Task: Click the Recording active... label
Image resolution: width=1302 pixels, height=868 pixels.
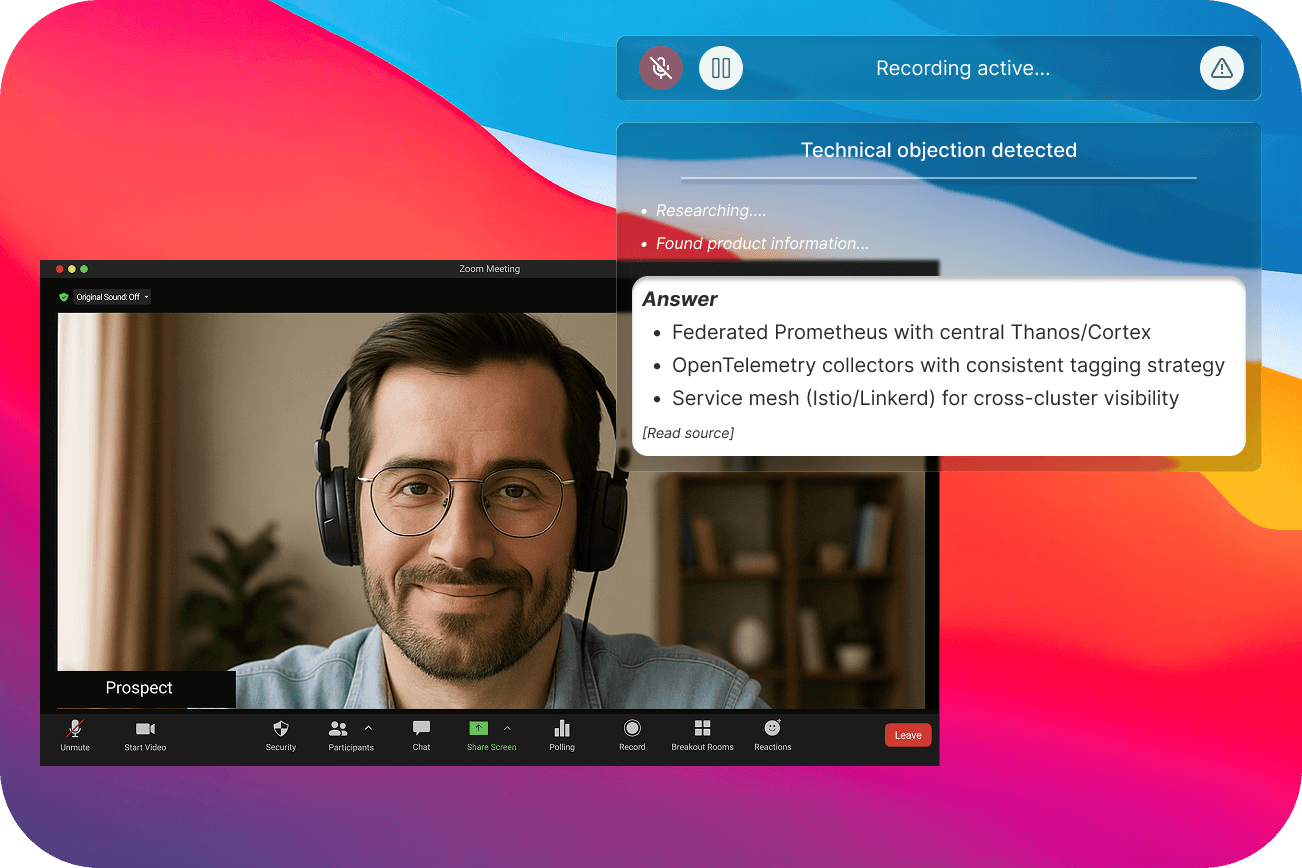Action: point(963,68)
